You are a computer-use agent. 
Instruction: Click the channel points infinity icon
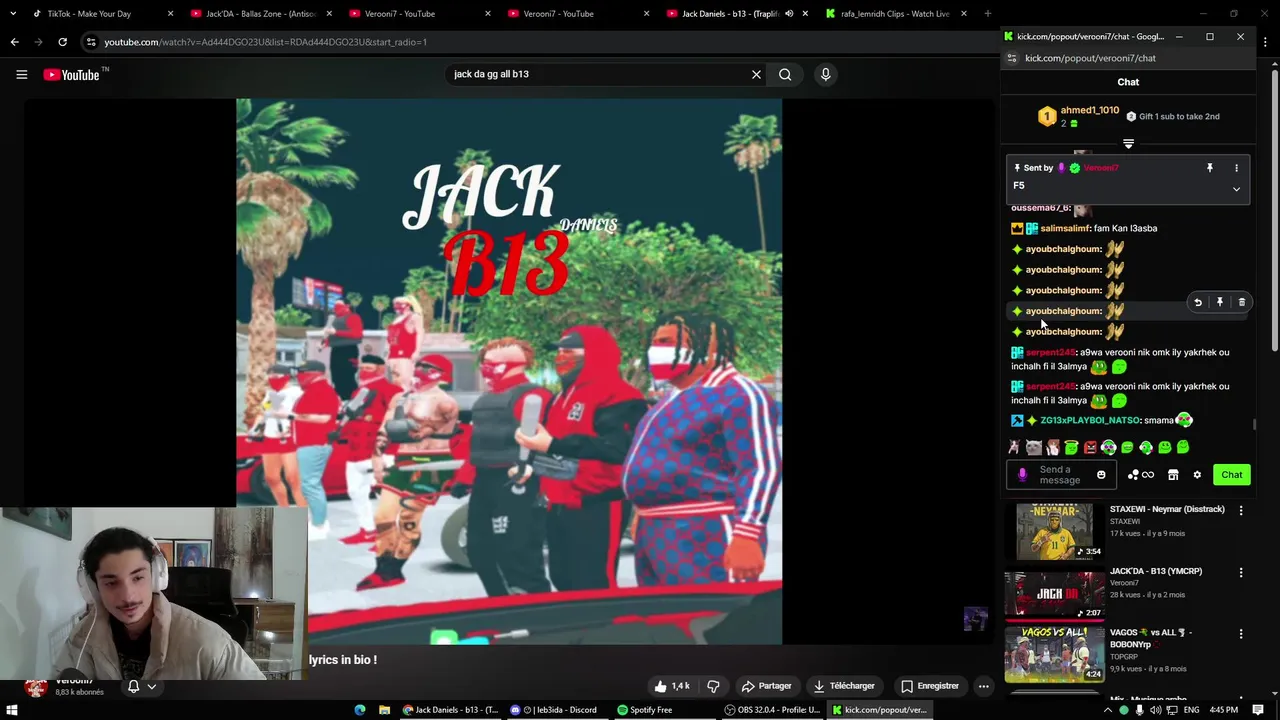1141,475
